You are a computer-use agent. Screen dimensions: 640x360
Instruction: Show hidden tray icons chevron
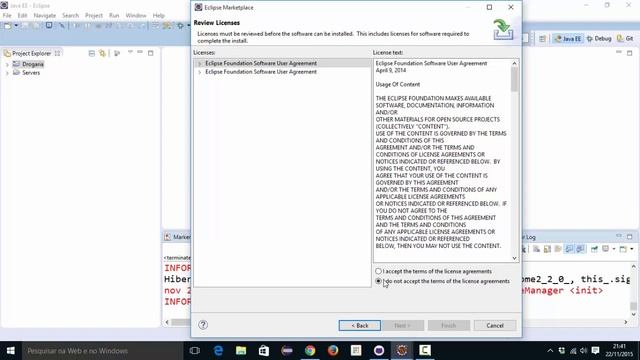[x=550, y=351]
